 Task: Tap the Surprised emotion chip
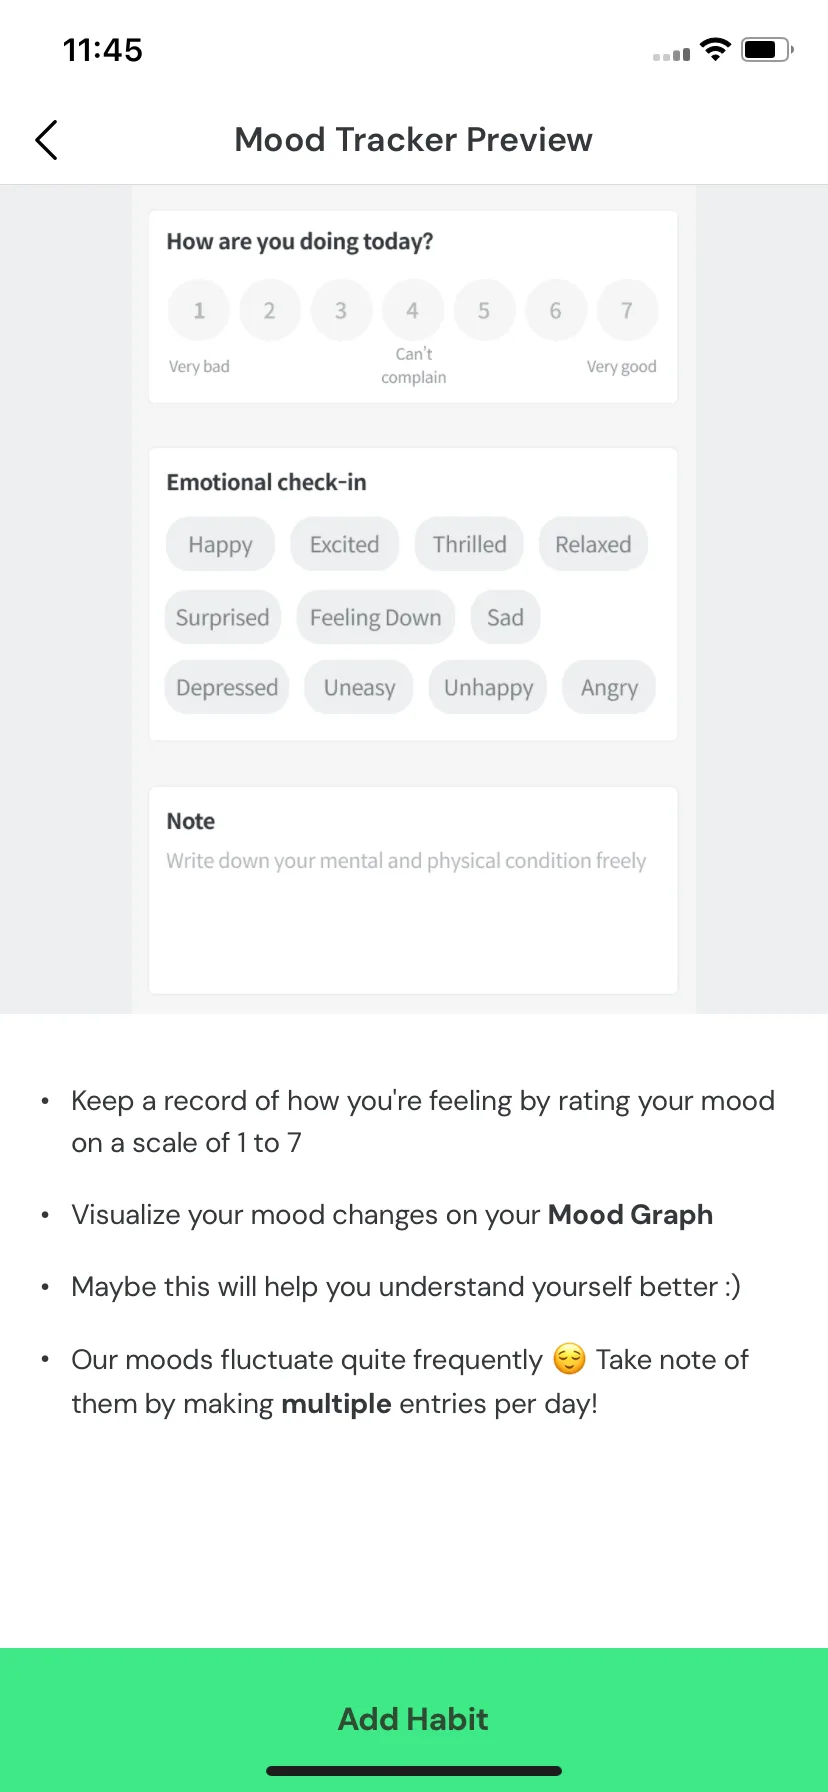click(x=223, y=617)
